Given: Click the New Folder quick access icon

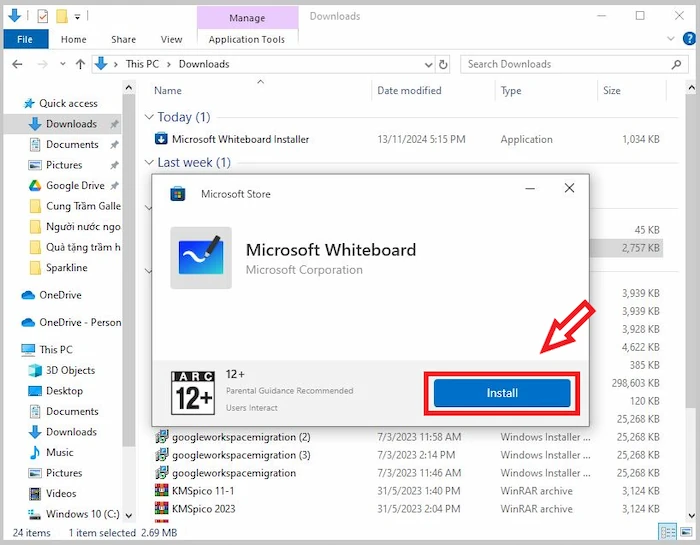Looking at the screenshot, I should click(62, 17).
